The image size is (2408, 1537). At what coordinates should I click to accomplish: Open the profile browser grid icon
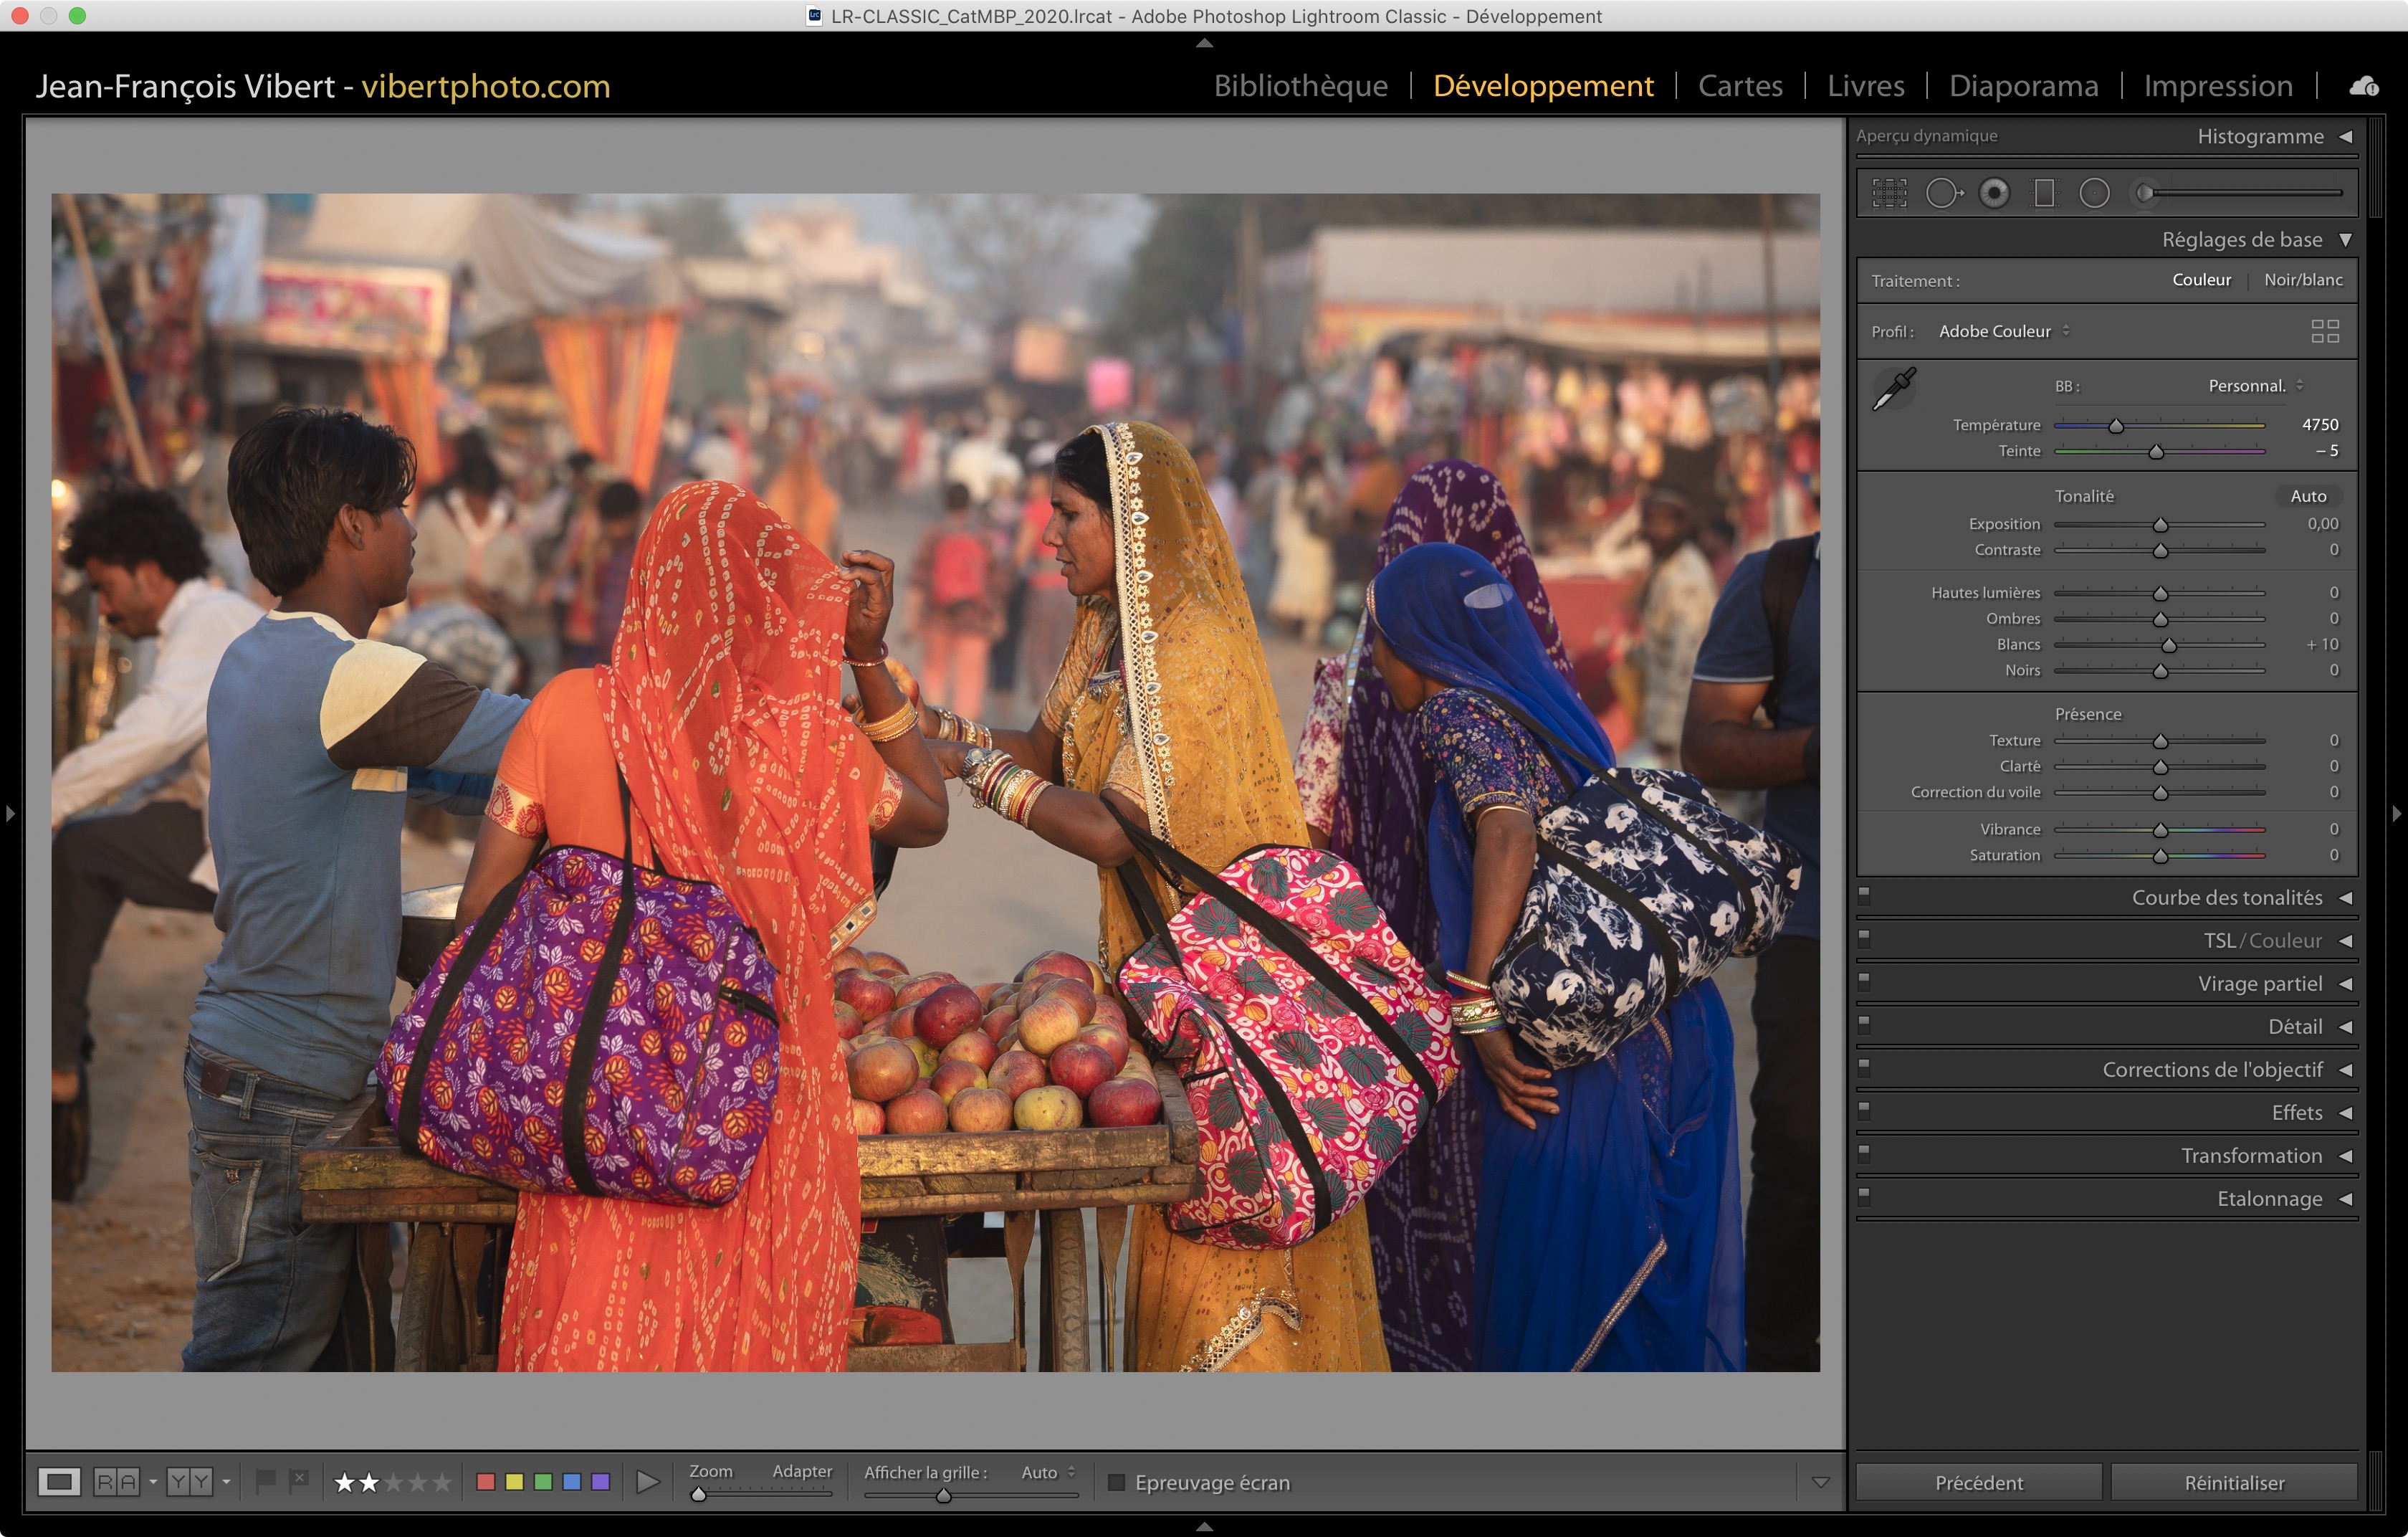click(x=2325, y=331)
